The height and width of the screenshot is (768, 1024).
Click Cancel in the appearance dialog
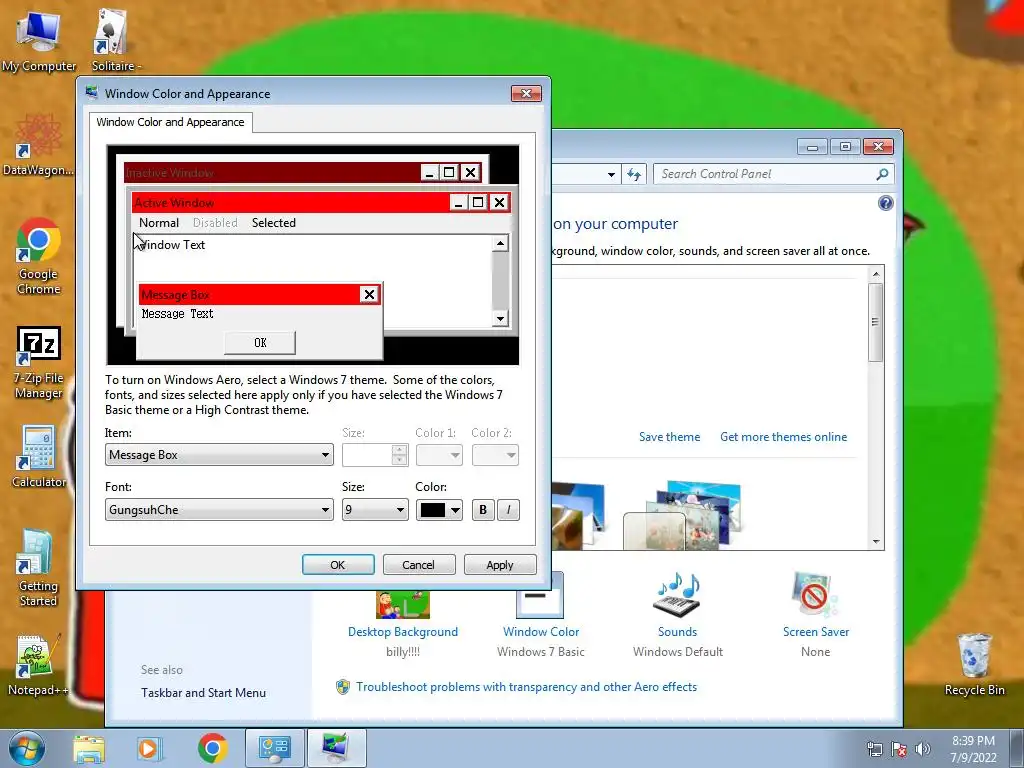[418, 565]
